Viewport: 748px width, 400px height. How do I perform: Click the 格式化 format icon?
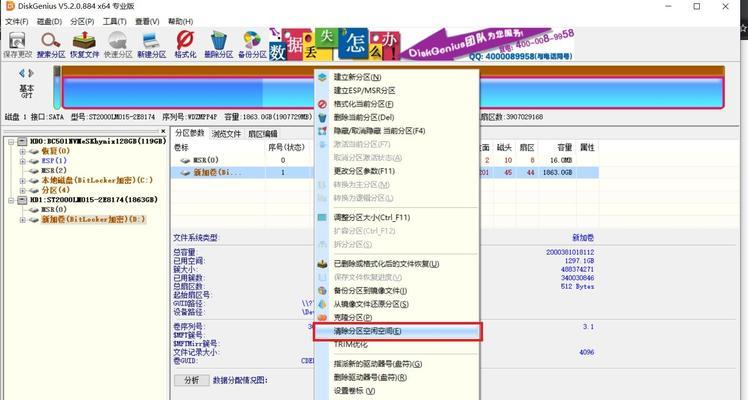tap(185, 45)
